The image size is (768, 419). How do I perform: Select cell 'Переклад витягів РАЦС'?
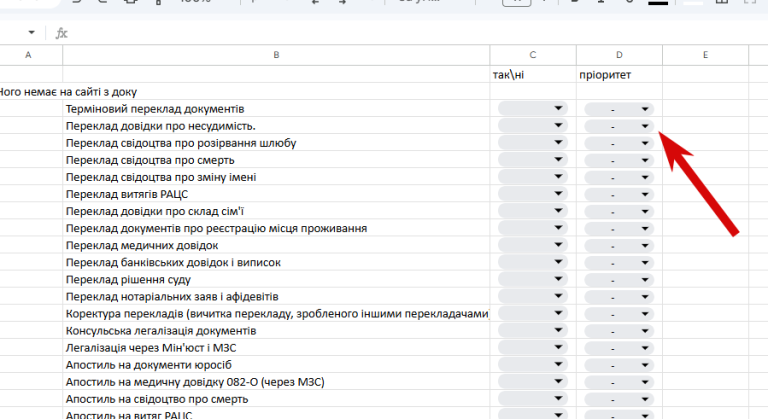click(276, 194)
